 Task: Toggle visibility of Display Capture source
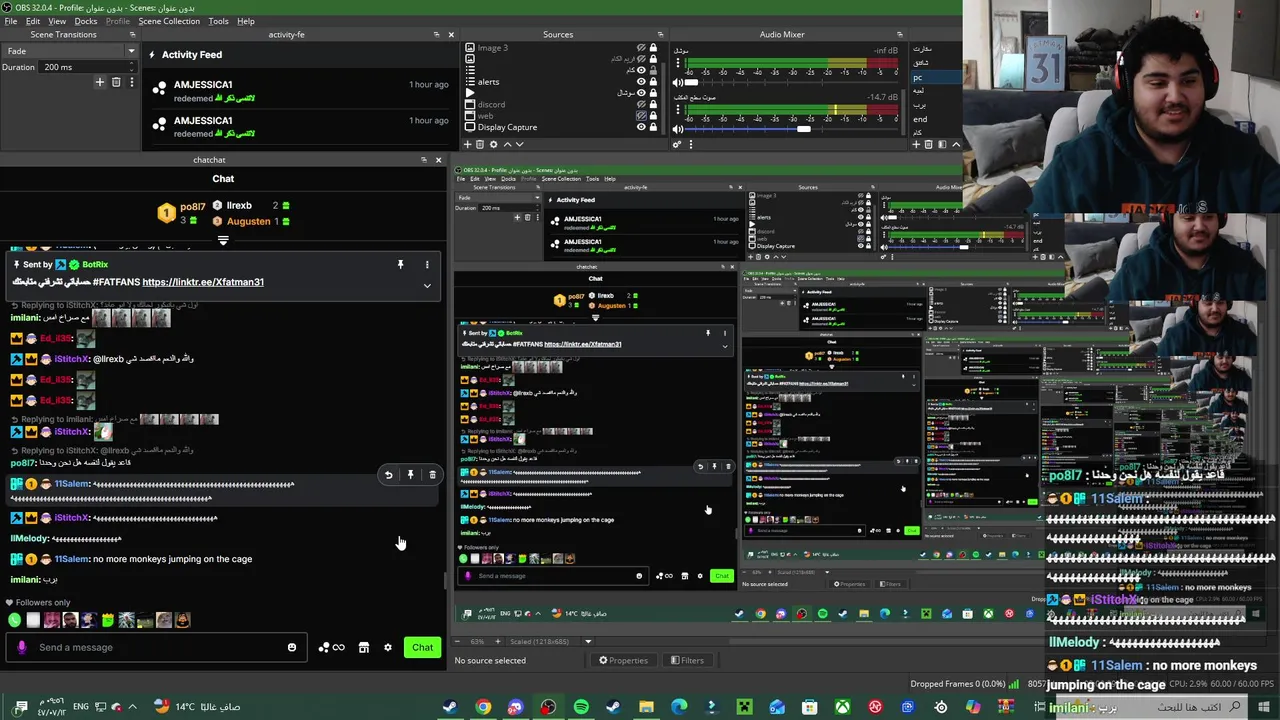pos(641,127)
